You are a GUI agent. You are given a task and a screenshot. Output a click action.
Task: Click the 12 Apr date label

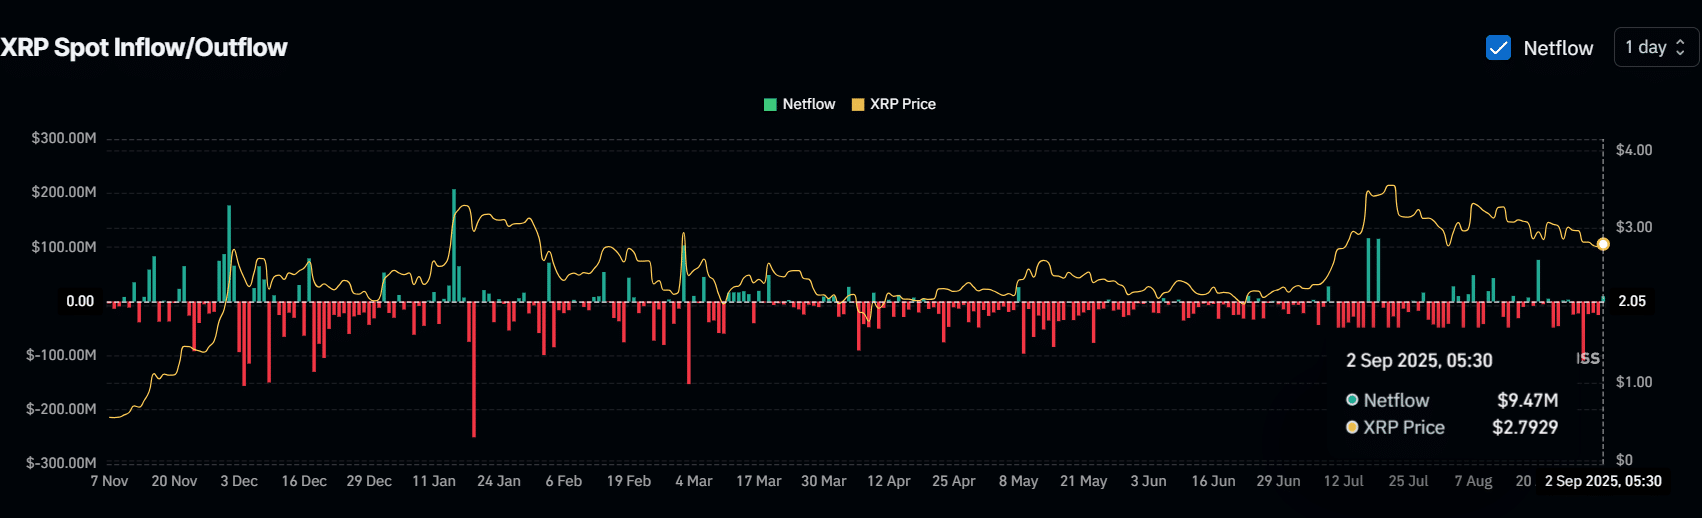click(889, 481)
